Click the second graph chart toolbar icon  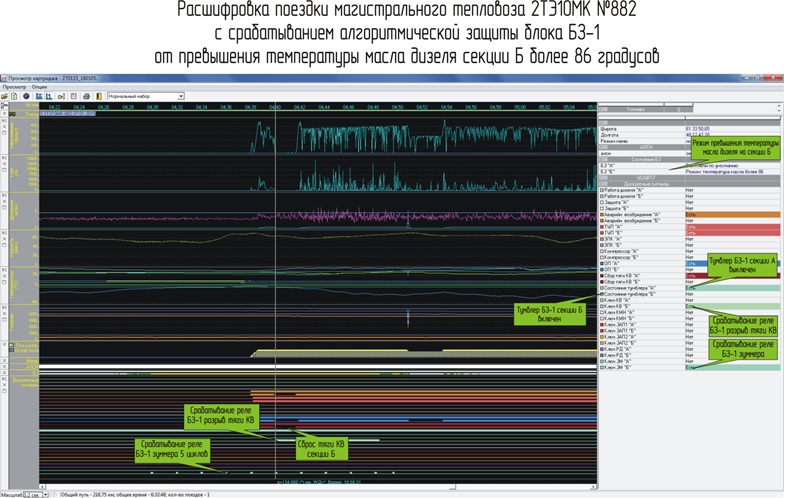[x=48, y=96]
